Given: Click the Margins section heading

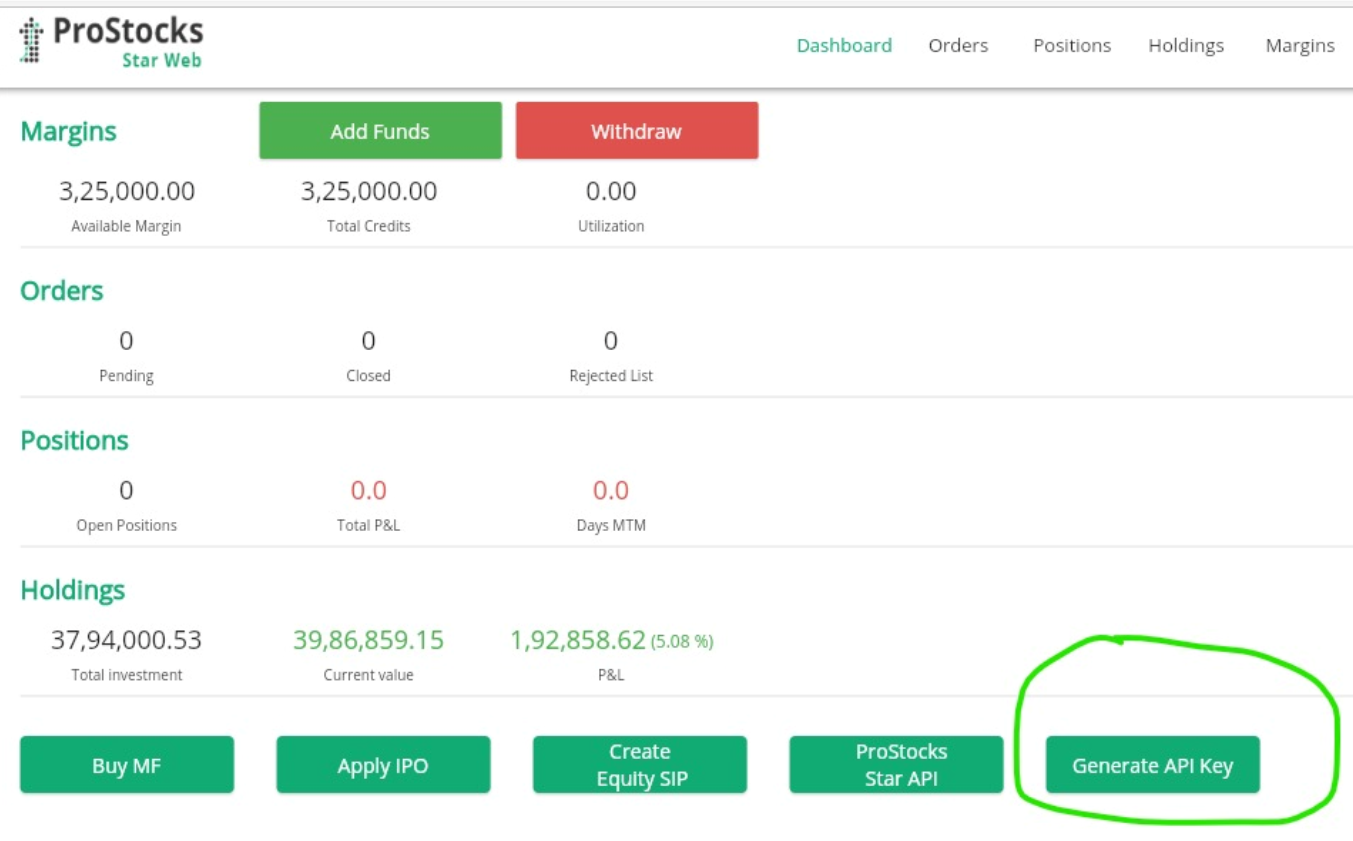Looking at the screenshot, I should pyautogui.click(x=68, y=132).
